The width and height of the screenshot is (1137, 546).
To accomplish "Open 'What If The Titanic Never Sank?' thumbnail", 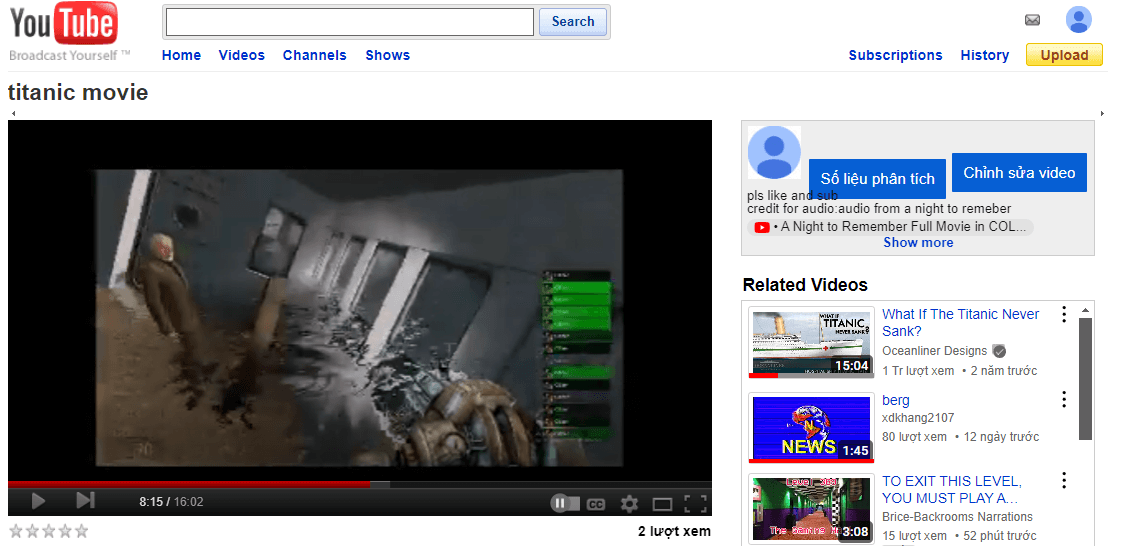I will tap(811, 343).
